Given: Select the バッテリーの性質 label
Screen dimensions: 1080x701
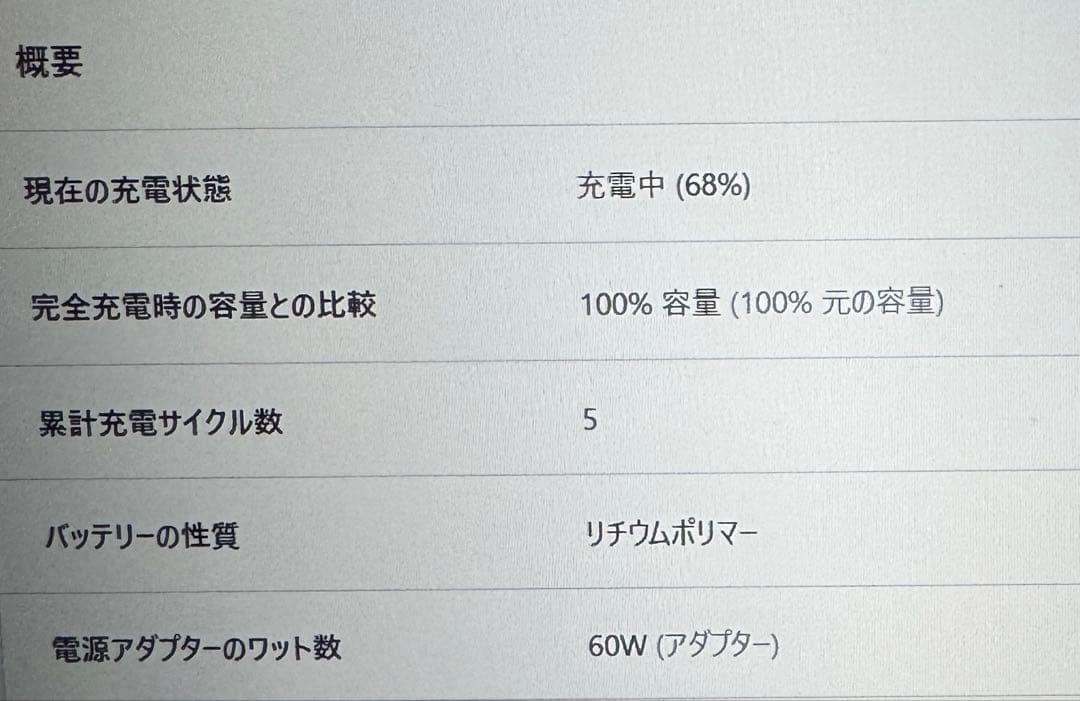Looking at the screenshot, I should [x=141, y=537].
